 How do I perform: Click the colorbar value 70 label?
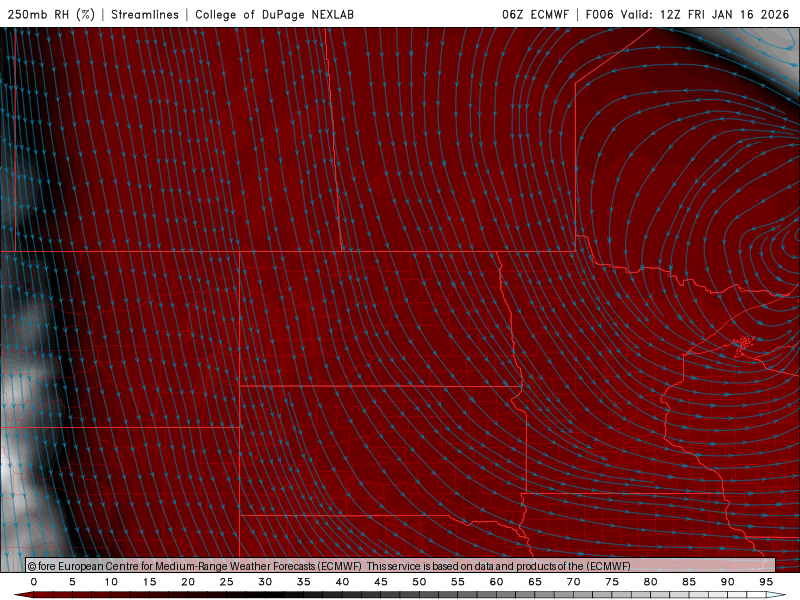(573, 582)
